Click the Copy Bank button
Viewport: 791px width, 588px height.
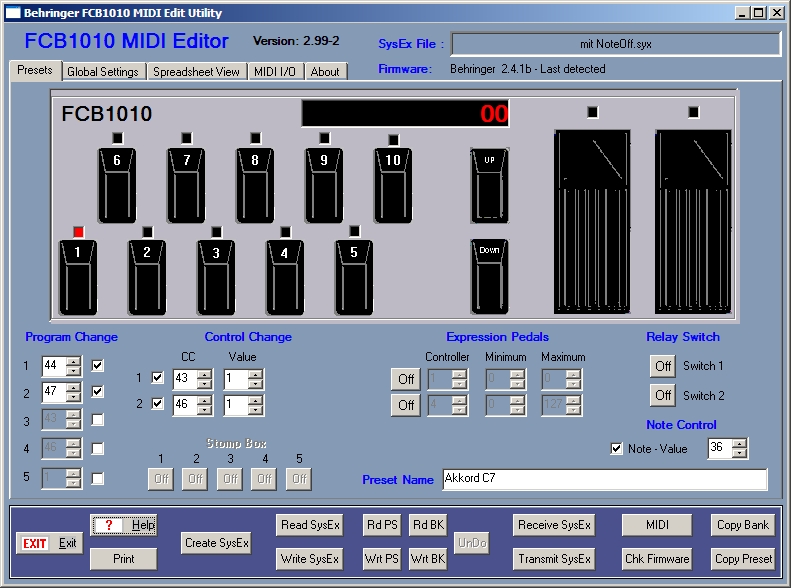pos(743,525)
